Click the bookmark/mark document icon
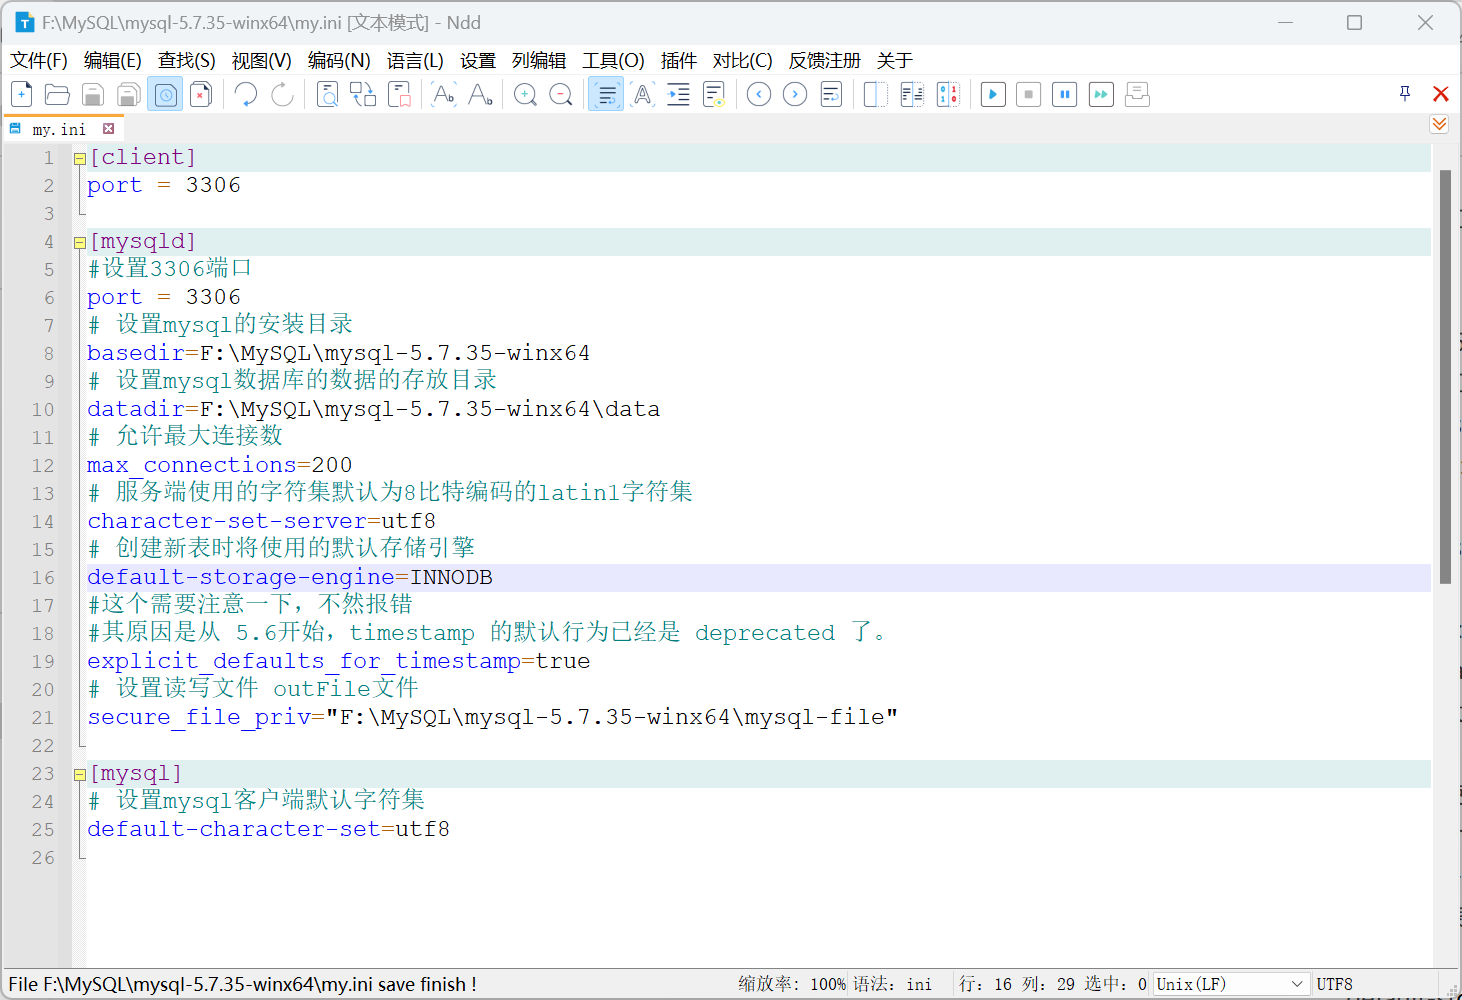Screen dimensions: 1462x1000 (x=400, y=95)
